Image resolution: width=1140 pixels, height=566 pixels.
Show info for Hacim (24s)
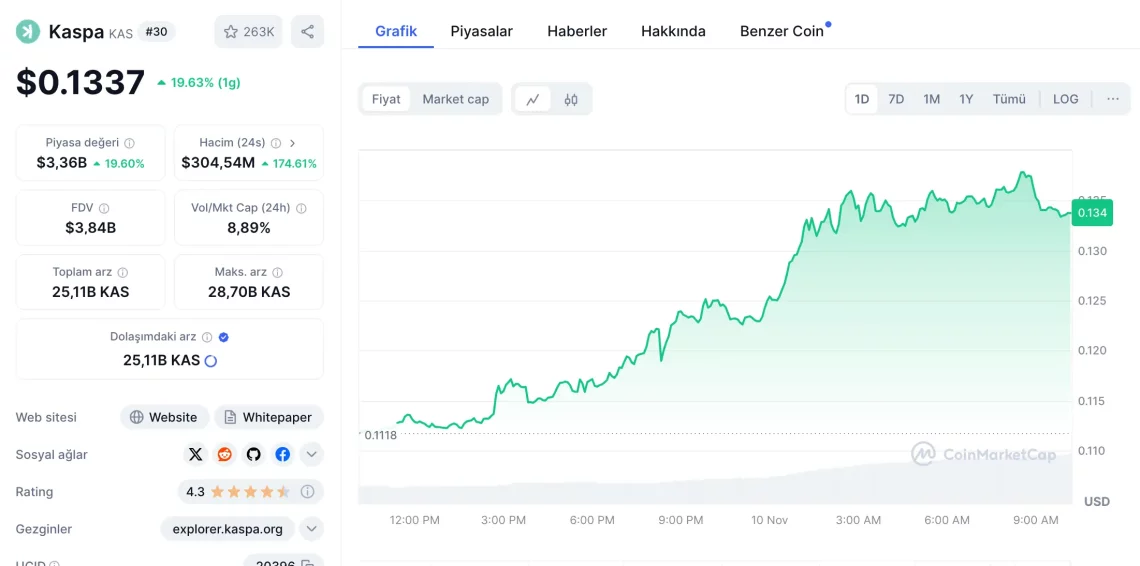click(276, 143)
